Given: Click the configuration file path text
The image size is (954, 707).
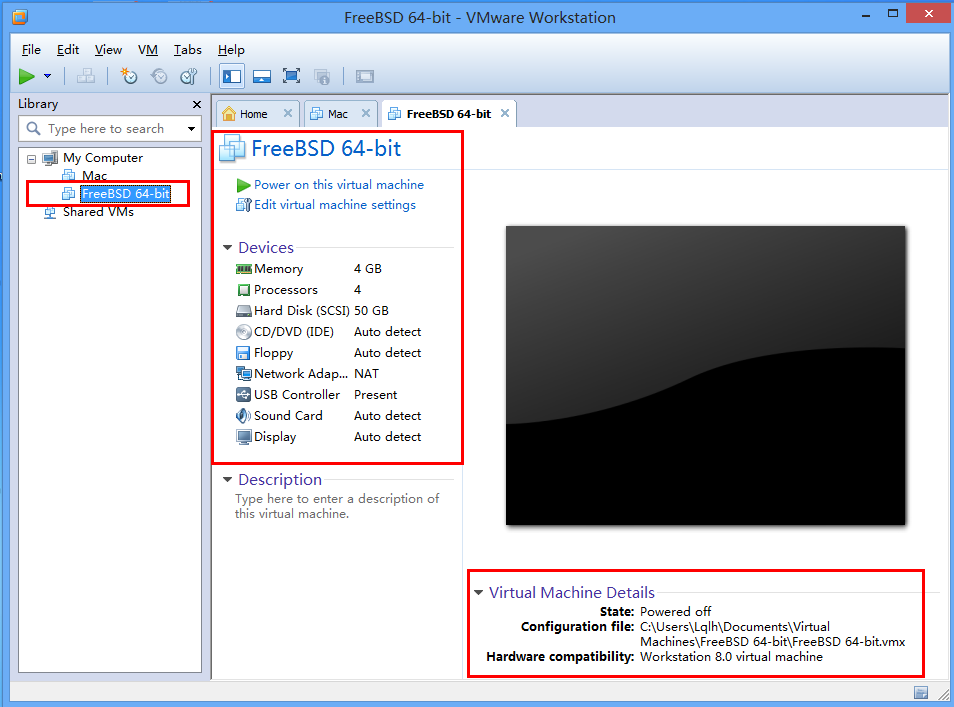Looking at the screenshot, I should click(x=772, y=635).
